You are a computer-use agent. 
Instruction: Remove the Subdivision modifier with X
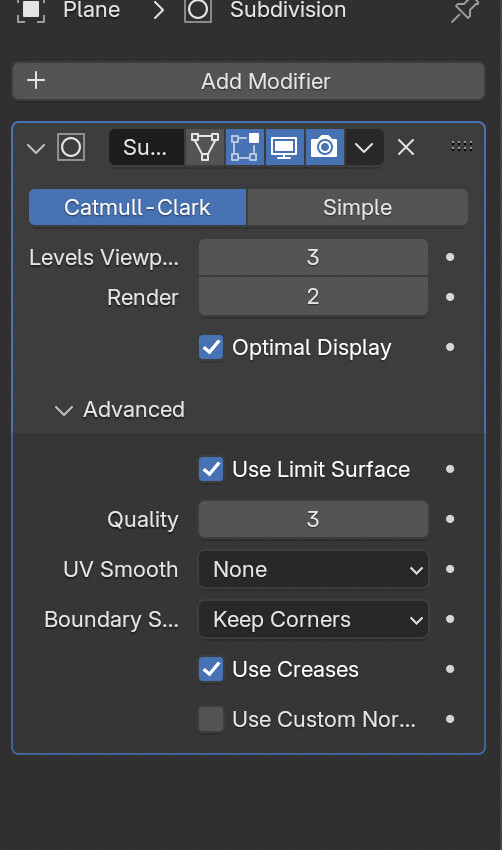tap(406, 147)
